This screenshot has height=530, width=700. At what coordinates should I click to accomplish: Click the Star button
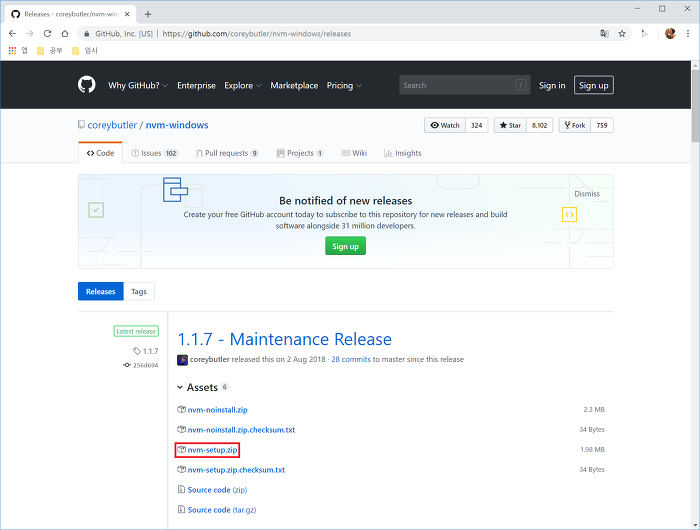pyautogui.click(x=510, y=125)
